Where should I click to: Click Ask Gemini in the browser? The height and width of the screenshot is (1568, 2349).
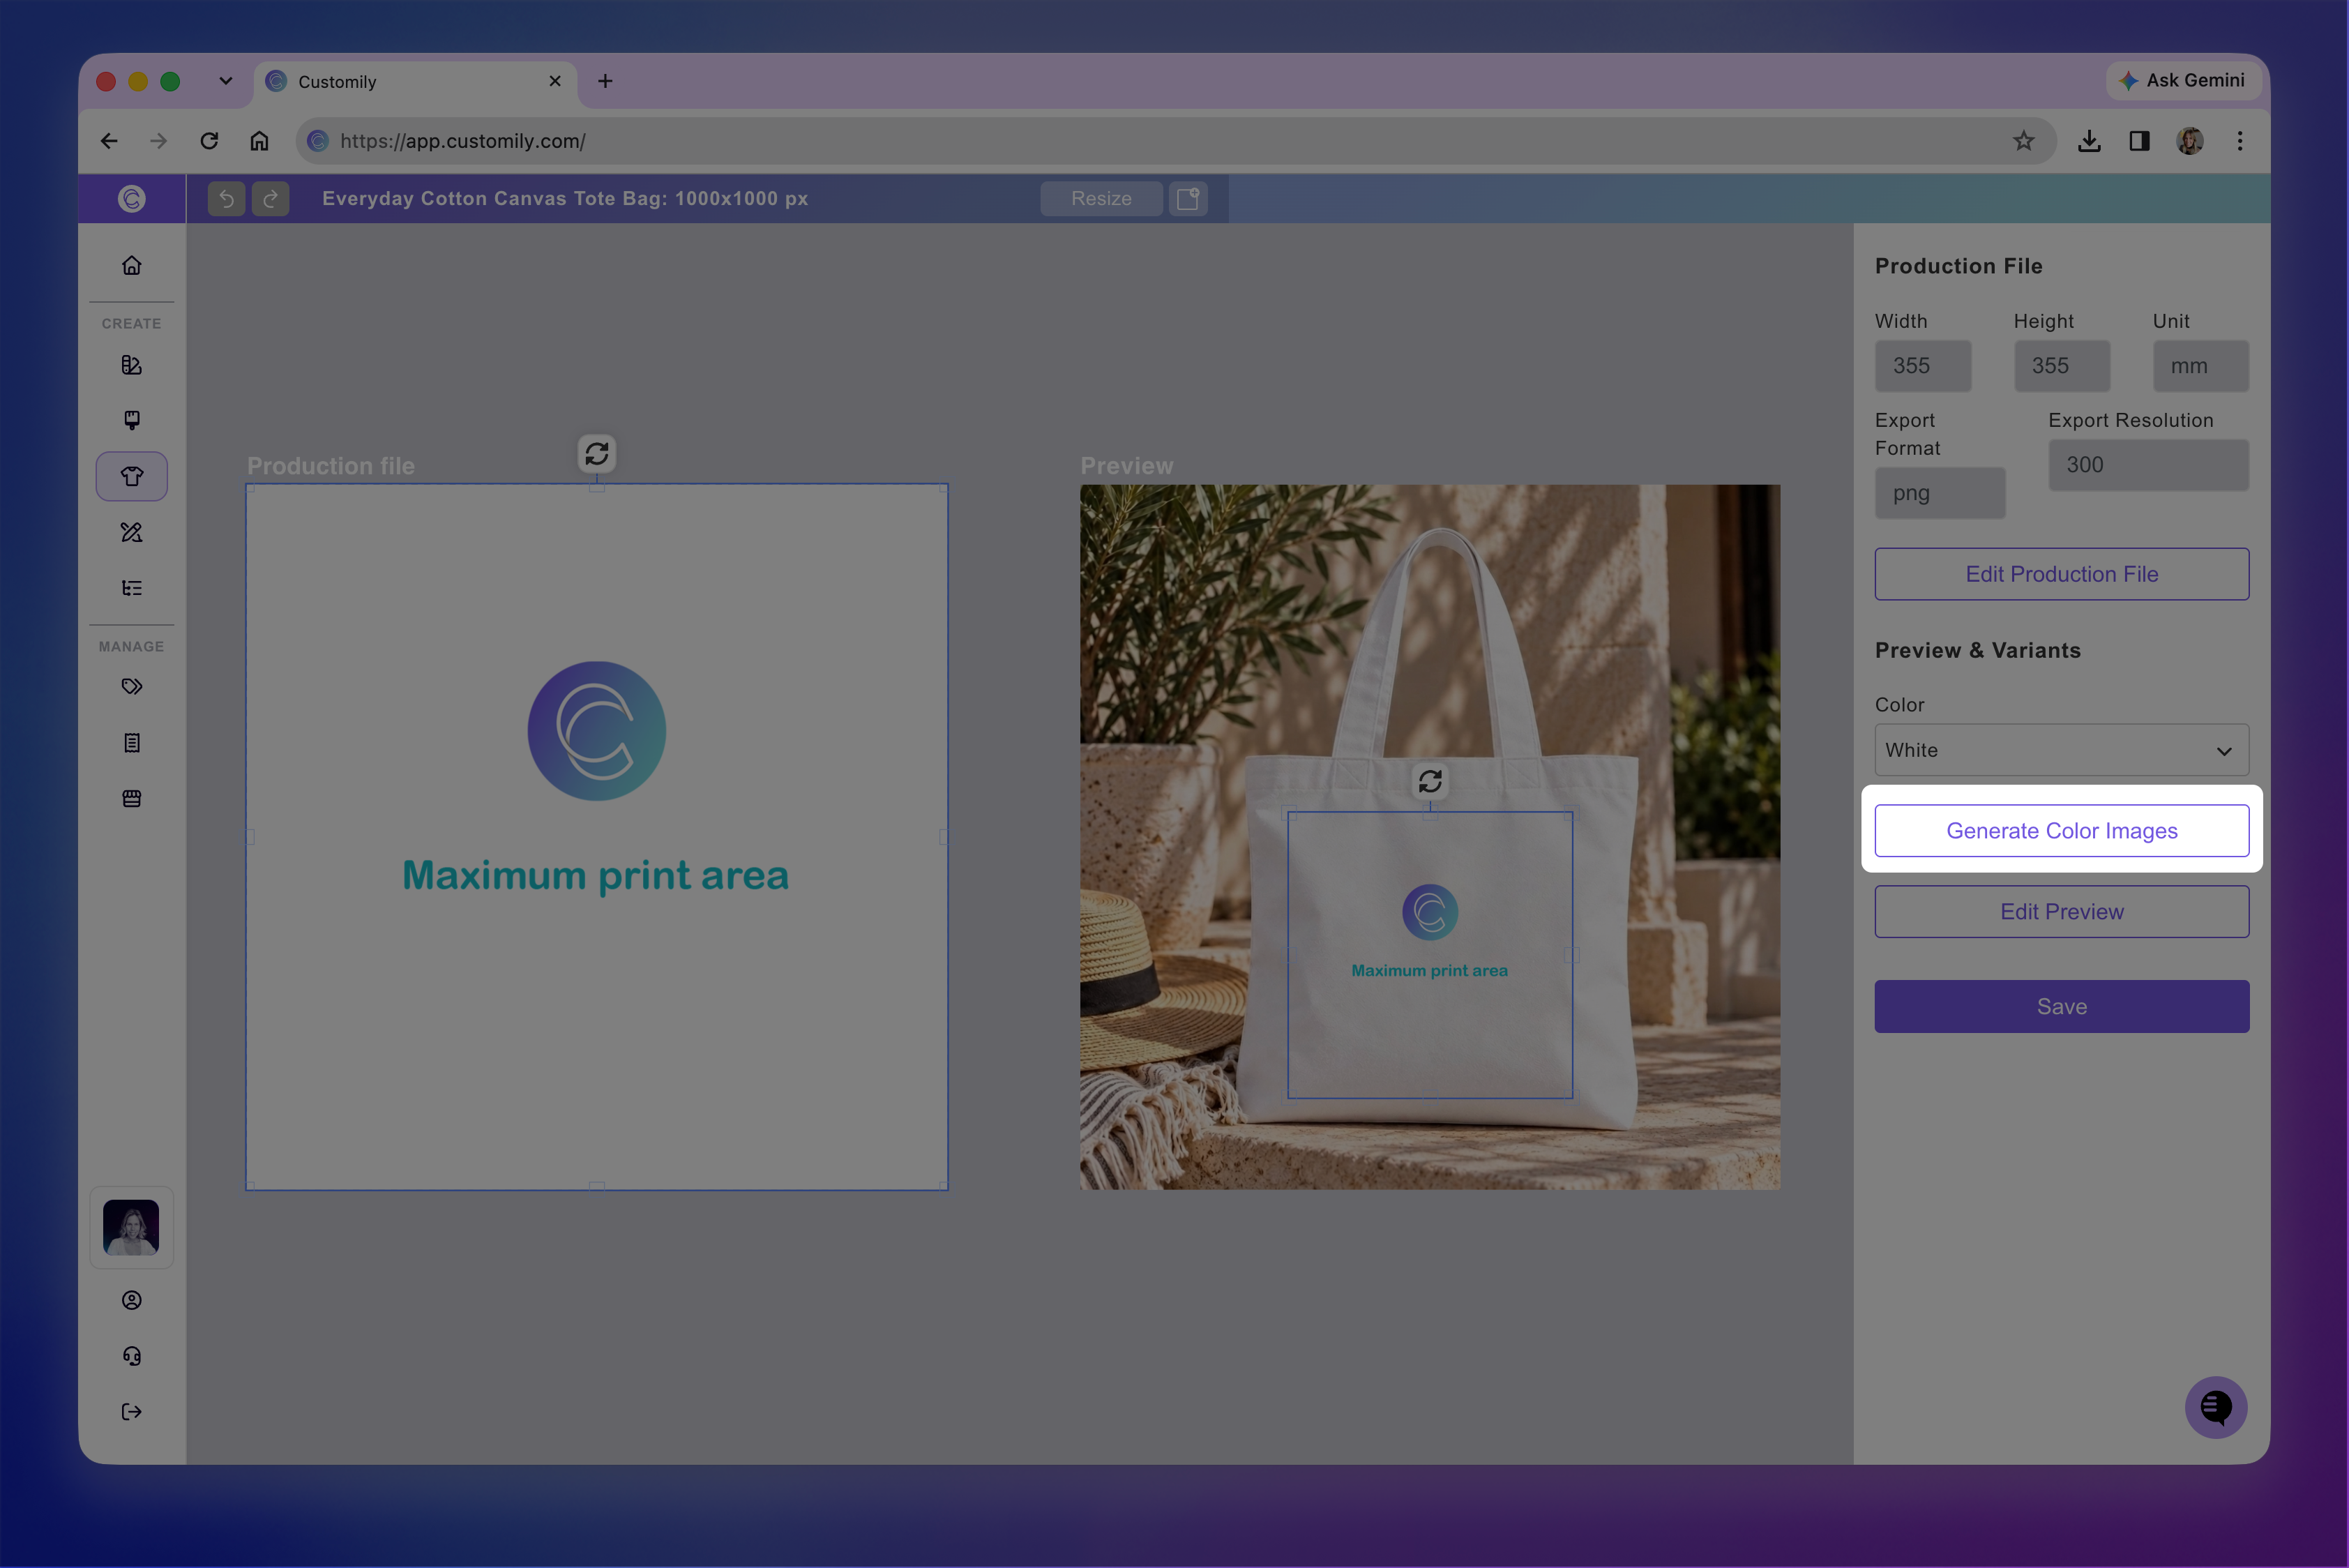coord(2184,80)
